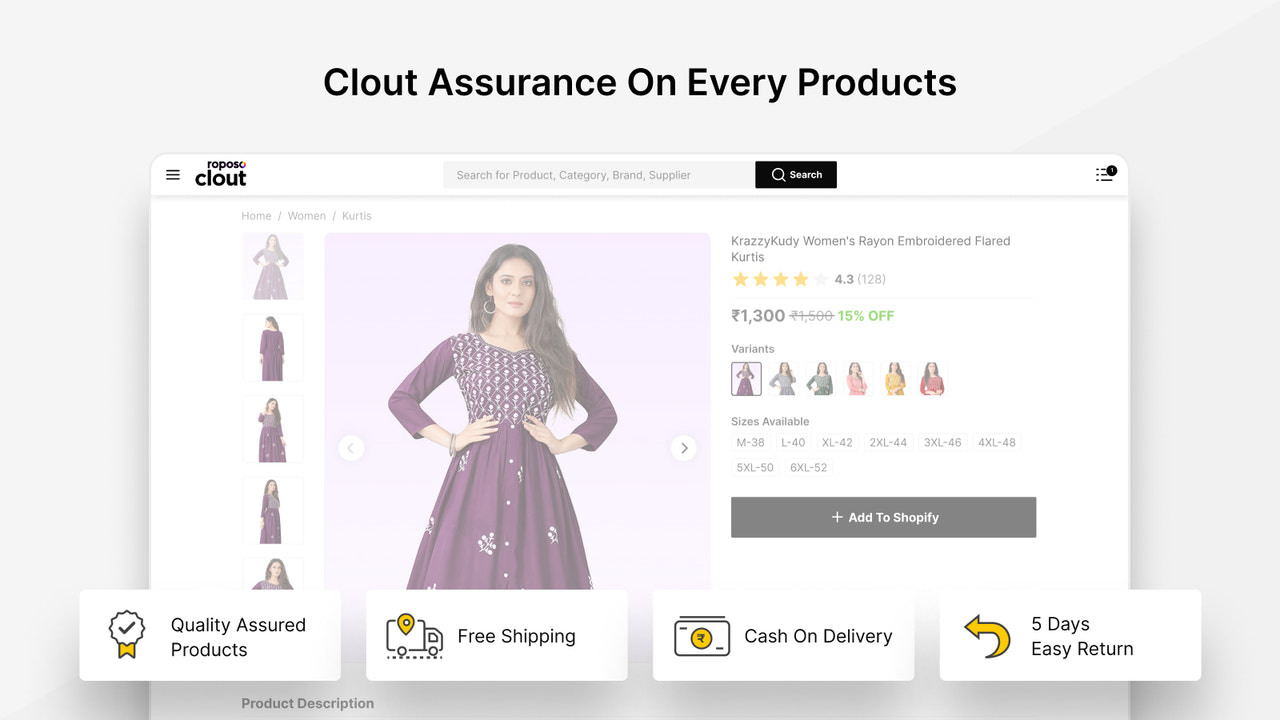Open the hamburger navigation menu
This screenshot has height=720, width=1280.
[172, 174]
